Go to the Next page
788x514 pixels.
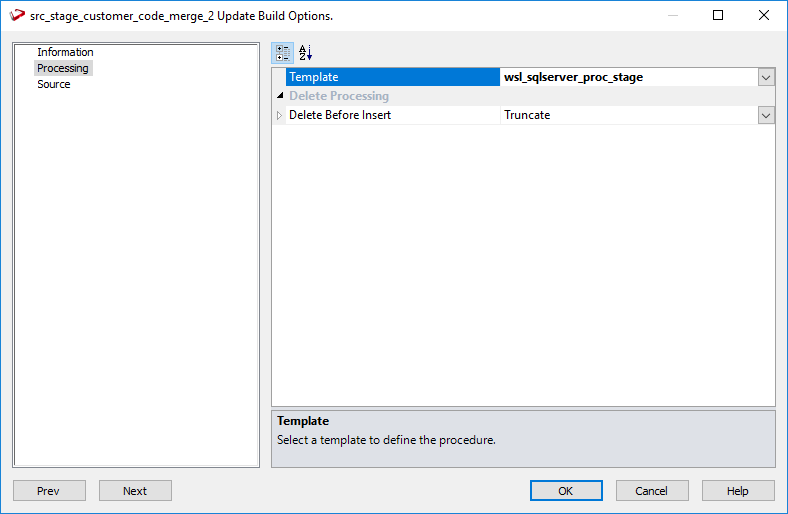click(x=135, y=491)
